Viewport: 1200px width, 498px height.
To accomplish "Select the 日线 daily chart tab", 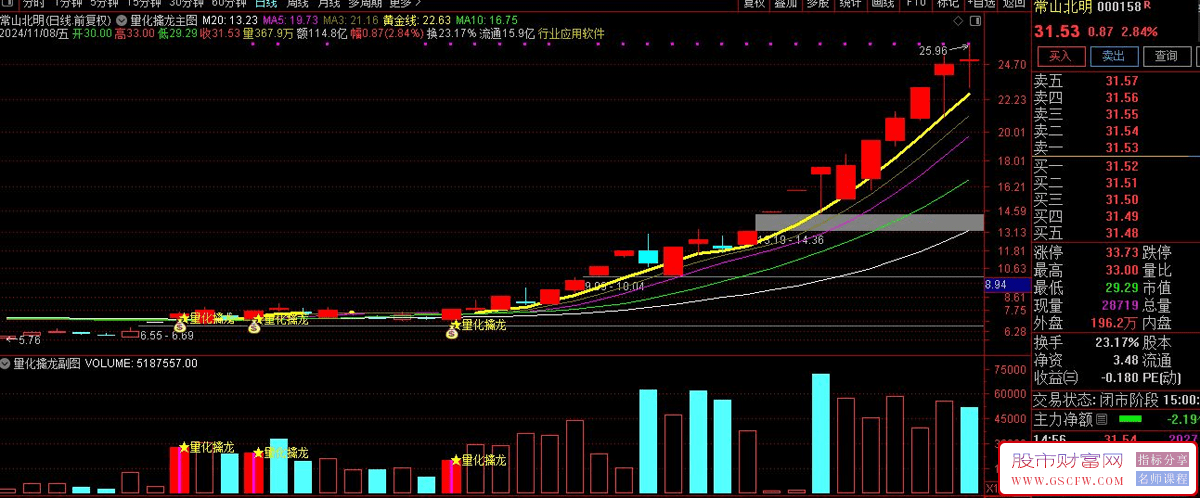I will pos(267,3).
